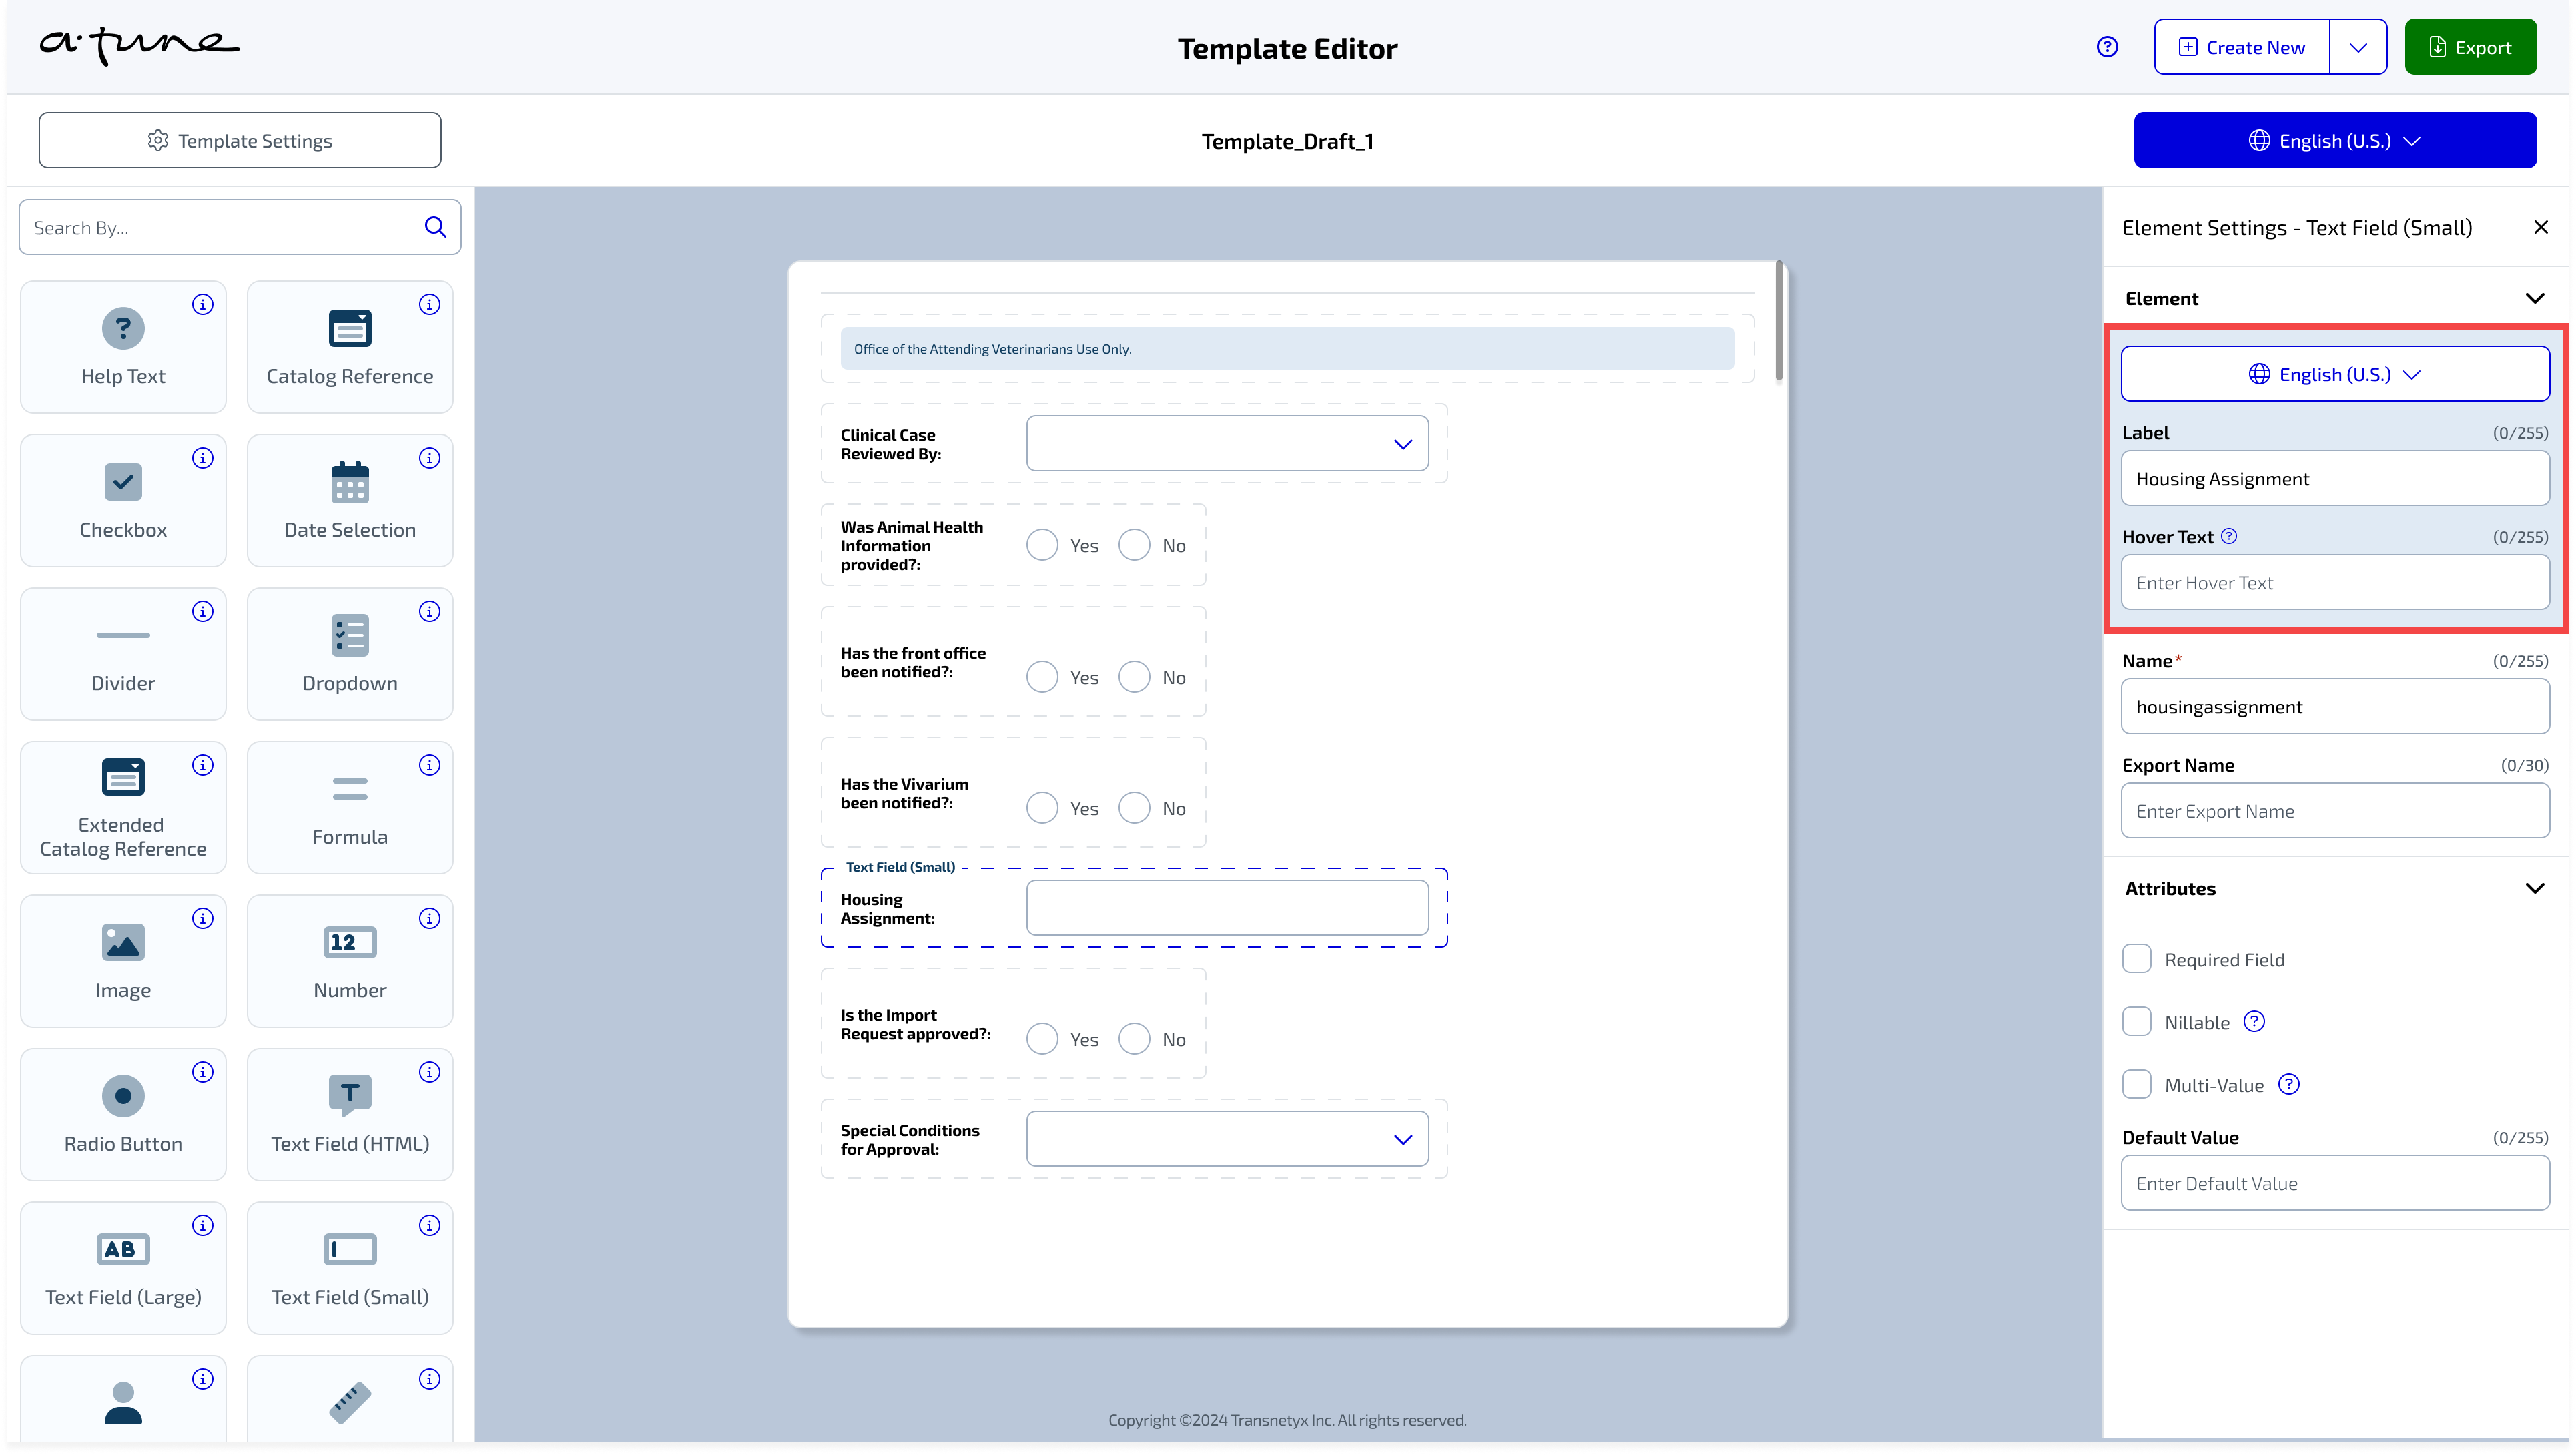Collapse the Attributes section
Screen dimensions: 2576x1455
tap(2535, 888)
